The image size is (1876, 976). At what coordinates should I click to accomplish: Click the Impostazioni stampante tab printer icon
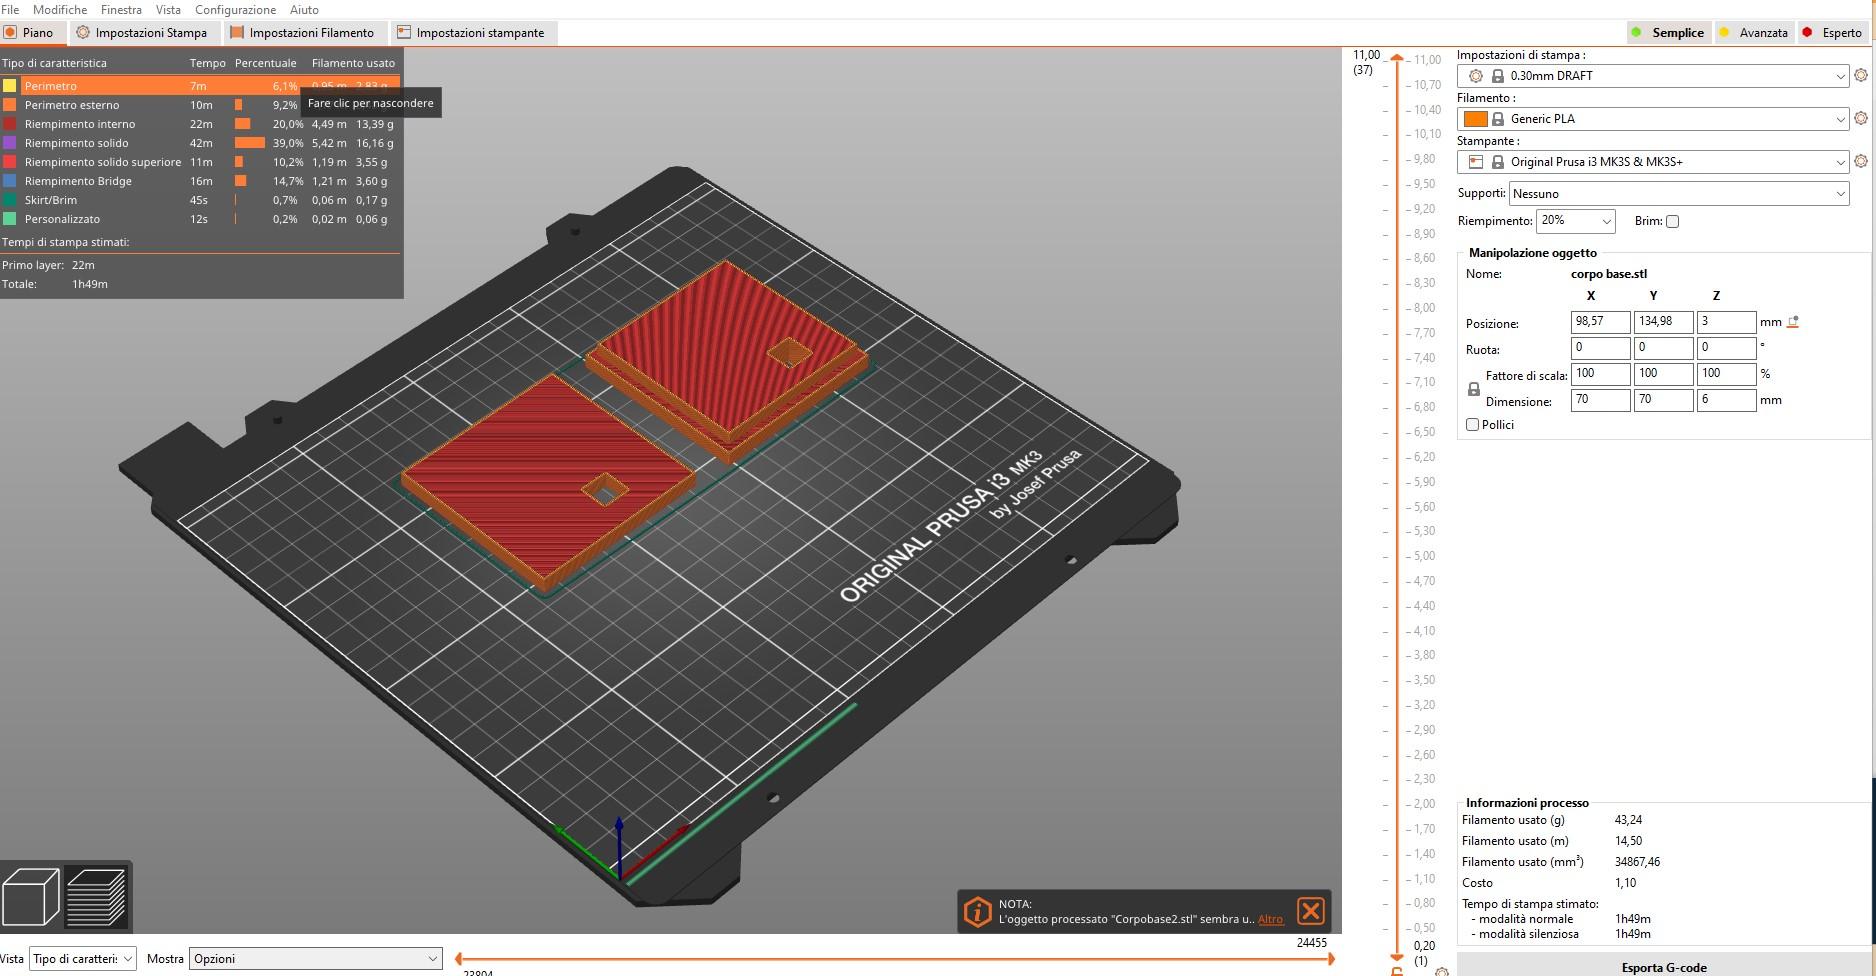pos(404,33)
